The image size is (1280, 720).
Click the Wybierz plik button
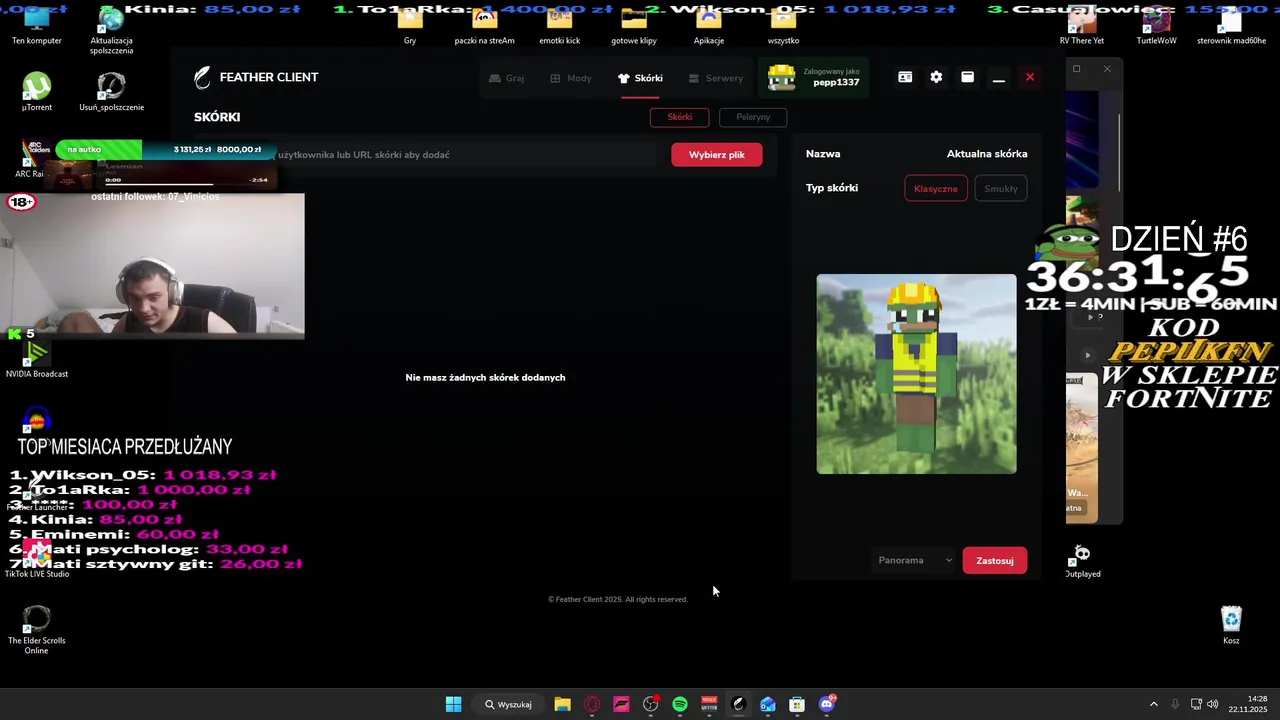tap(716, 155)
